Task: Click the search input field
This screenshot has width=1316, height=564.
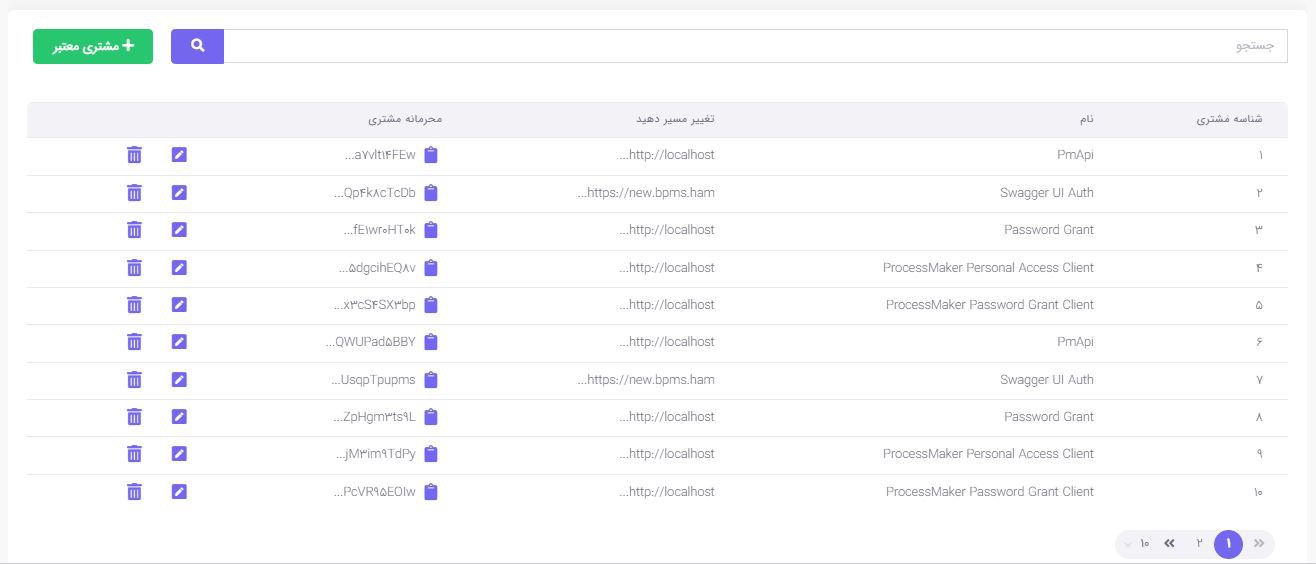Action: click(755, 46)
